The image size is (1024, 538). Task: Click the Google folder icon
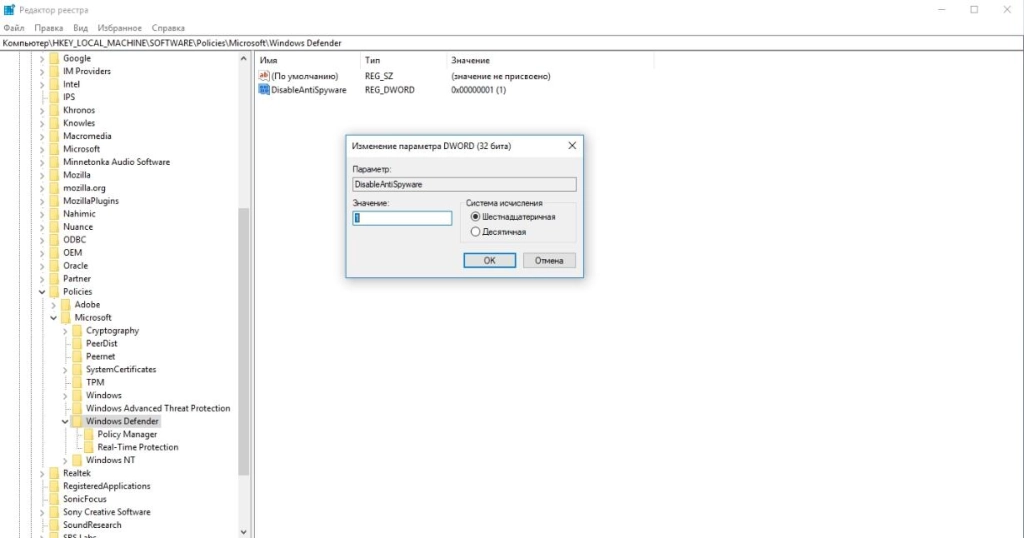[x=54, y=58]
